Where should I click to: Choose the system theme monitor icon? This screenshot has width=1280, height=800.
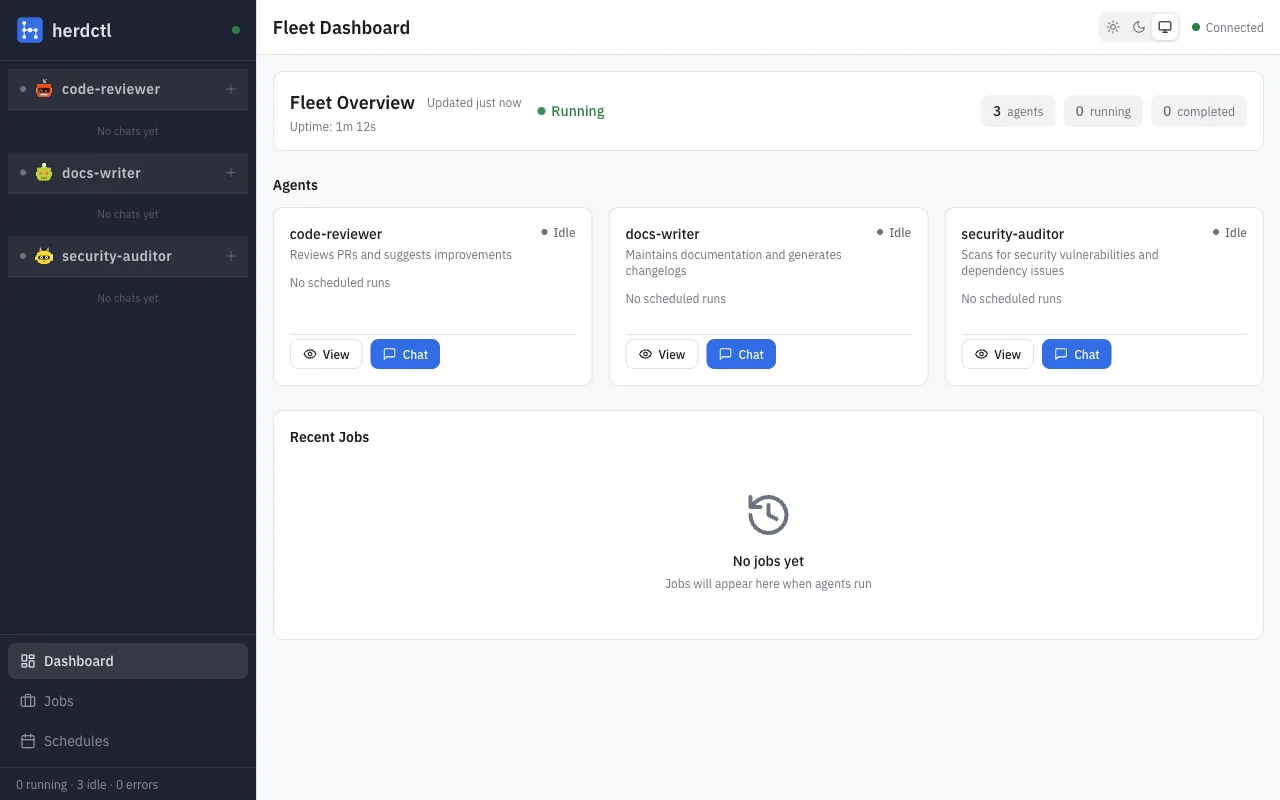coord(1165,27)
